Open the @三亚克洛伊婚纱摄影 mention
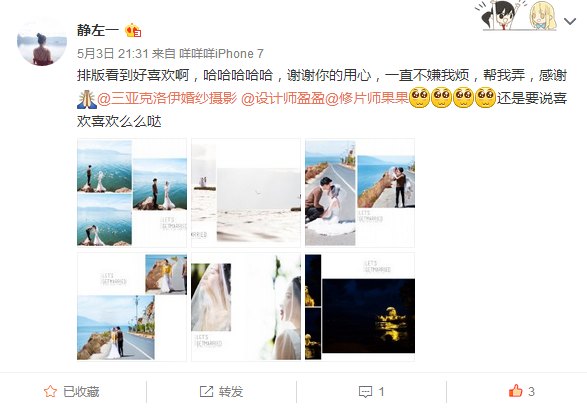 coord(167,98)
